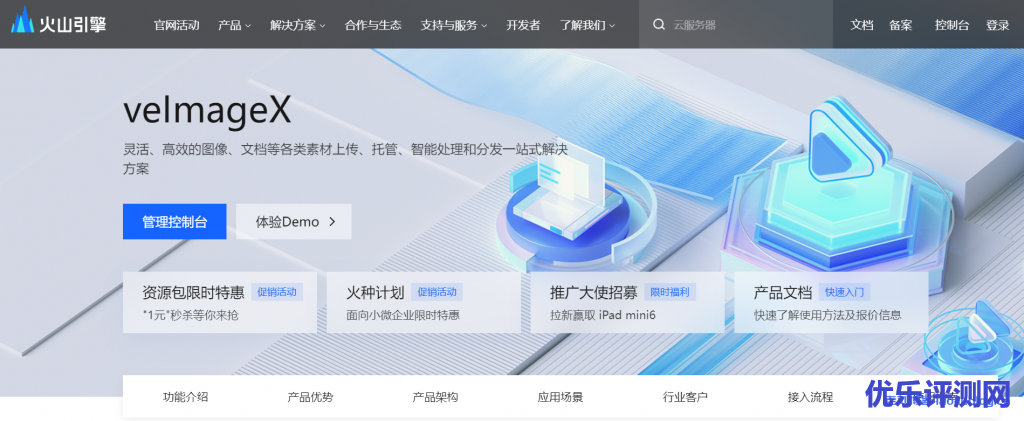
Task: Expand the 了解我们 dropdown menu
Action: point(587,25)
